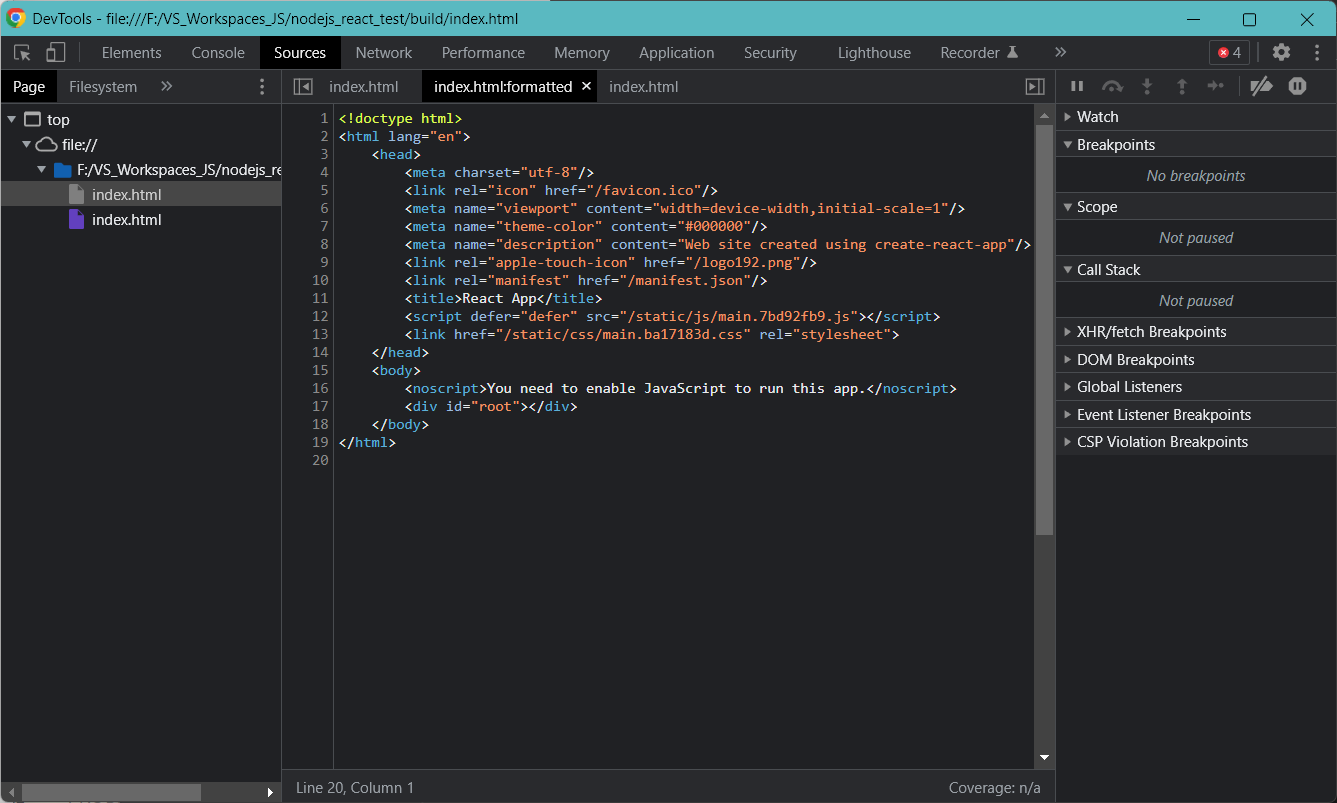Screen dimensions: 1337x803
Task: Collapse the Call Stack section
Action: pyautogui.click(x=1196, y=270)
